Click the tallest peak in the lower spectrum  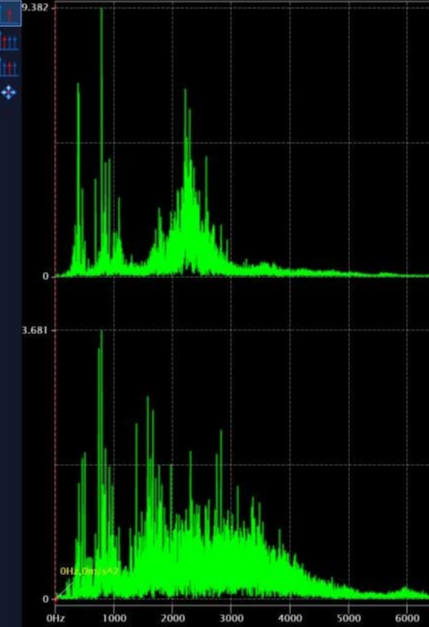[x=102, y=333]
